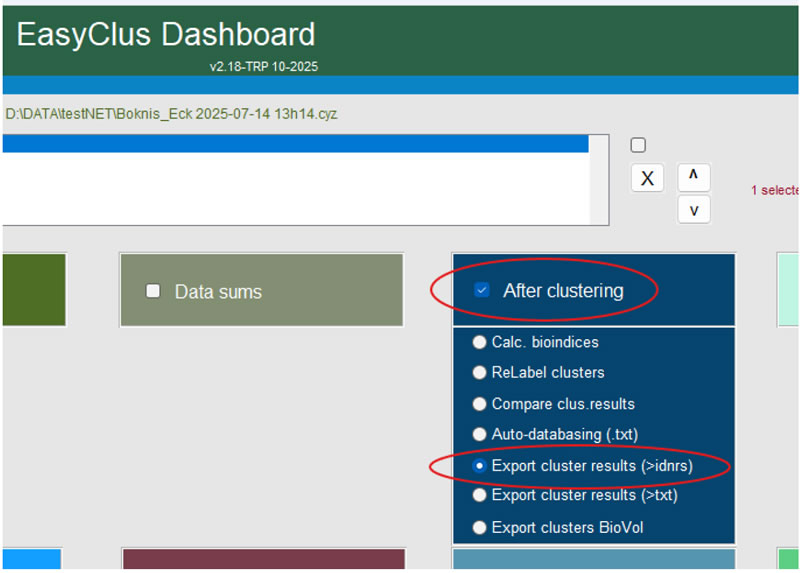Image resolution: width=800 pixels, height=573 pixels.
Task: Choose Export cluster results (>txt)
Action: (479, 495)
